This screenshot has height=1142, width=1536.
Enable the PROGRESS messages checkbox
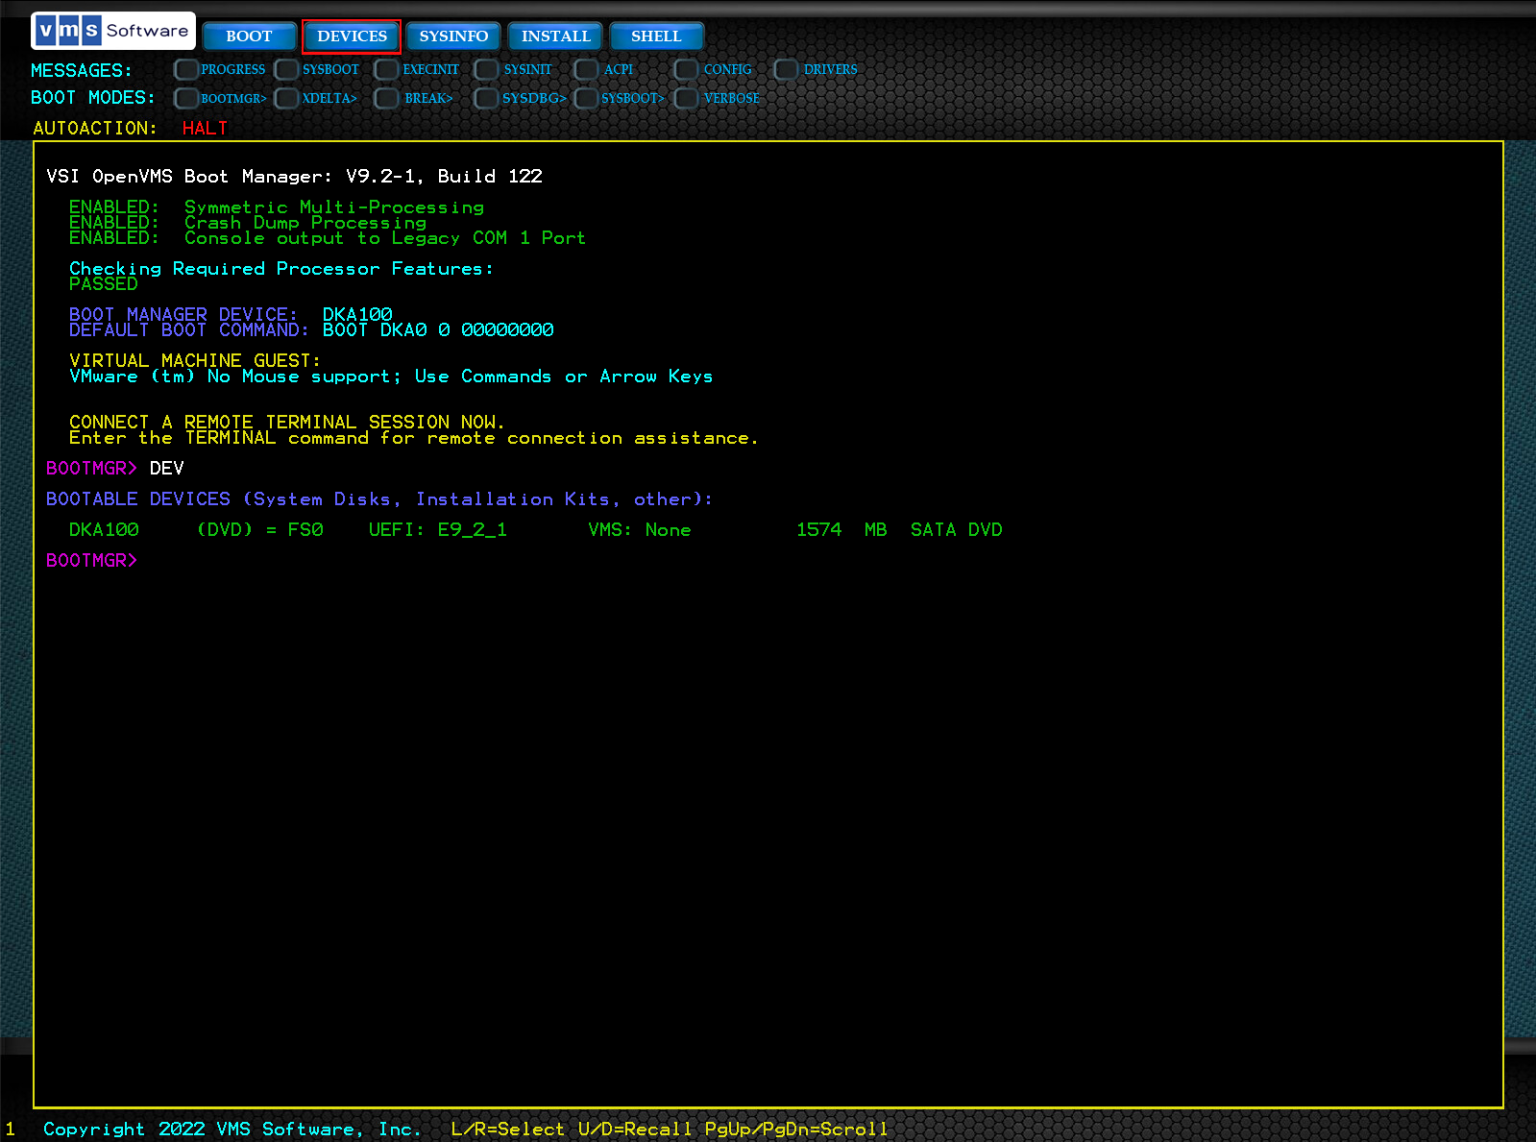[186, 69]
